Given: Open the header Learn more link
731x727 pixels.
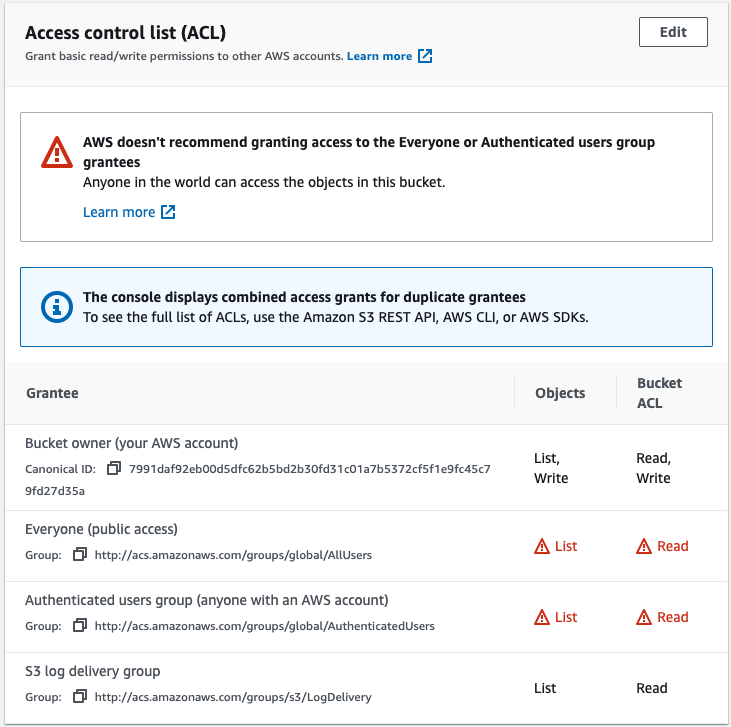Looking at the screenshot, I should point(379,56).
